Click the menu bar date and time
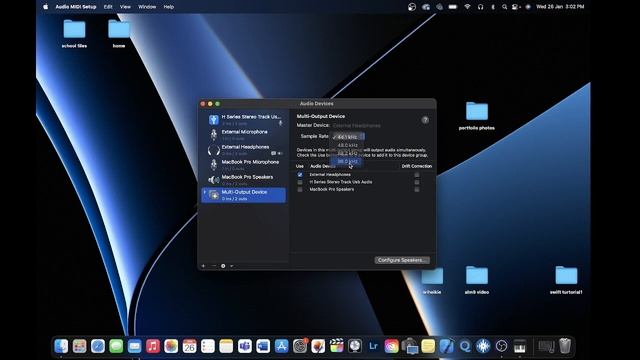Screen dimensions: 640x360 pyautogui.click(x=560, y=7)
